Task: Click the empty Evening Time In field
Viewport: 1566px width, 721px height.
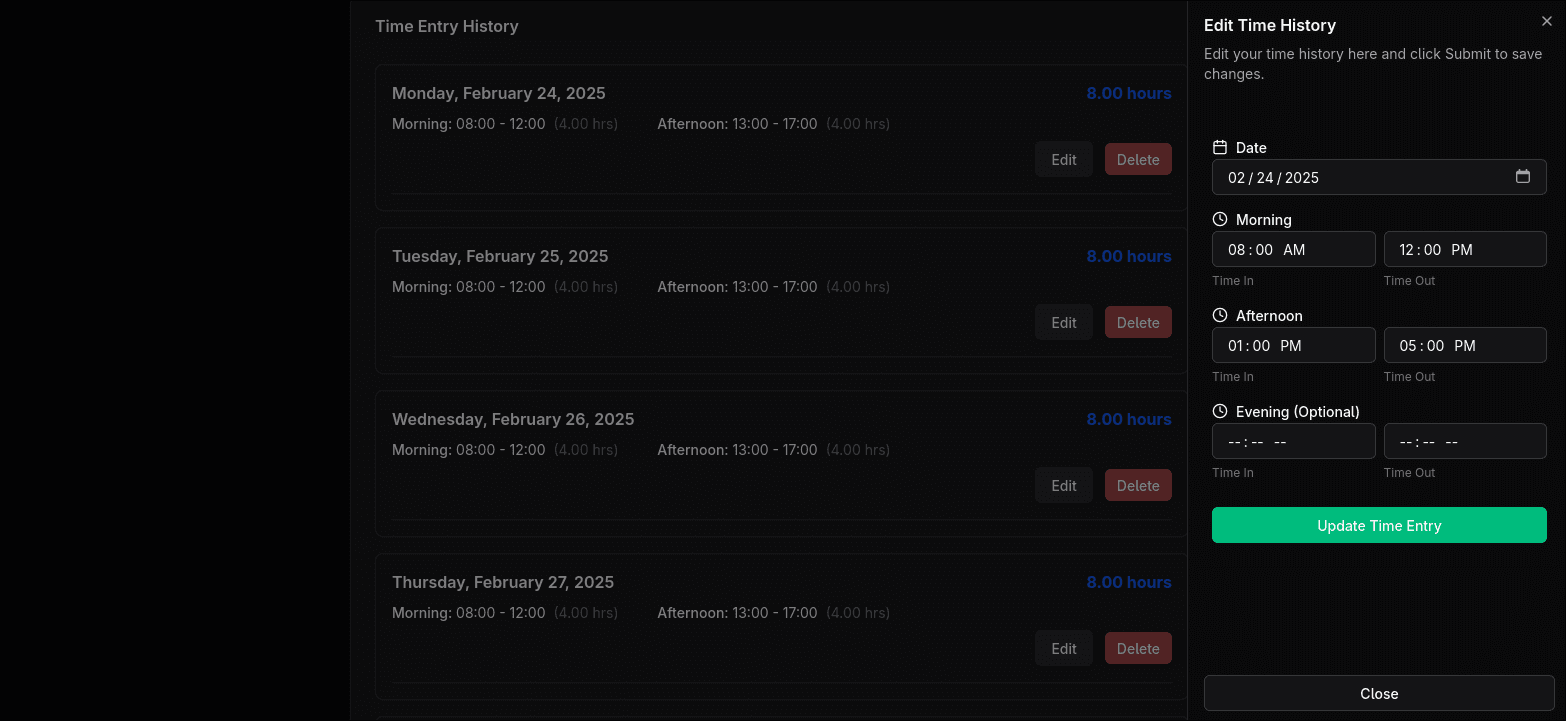Action: (1293, 440)
